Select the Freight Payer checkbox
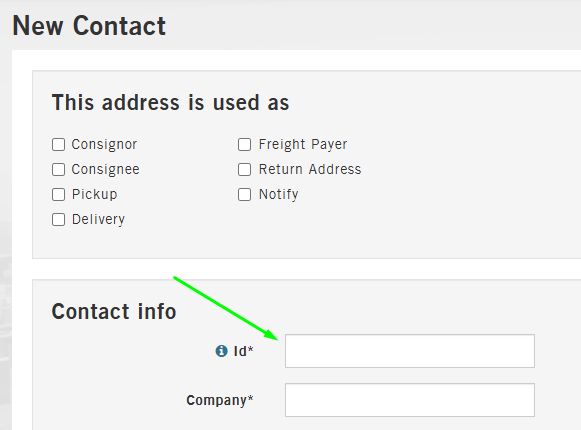Image resolution: width=581 pixels, height=430 pixels. tap(244, 144)
